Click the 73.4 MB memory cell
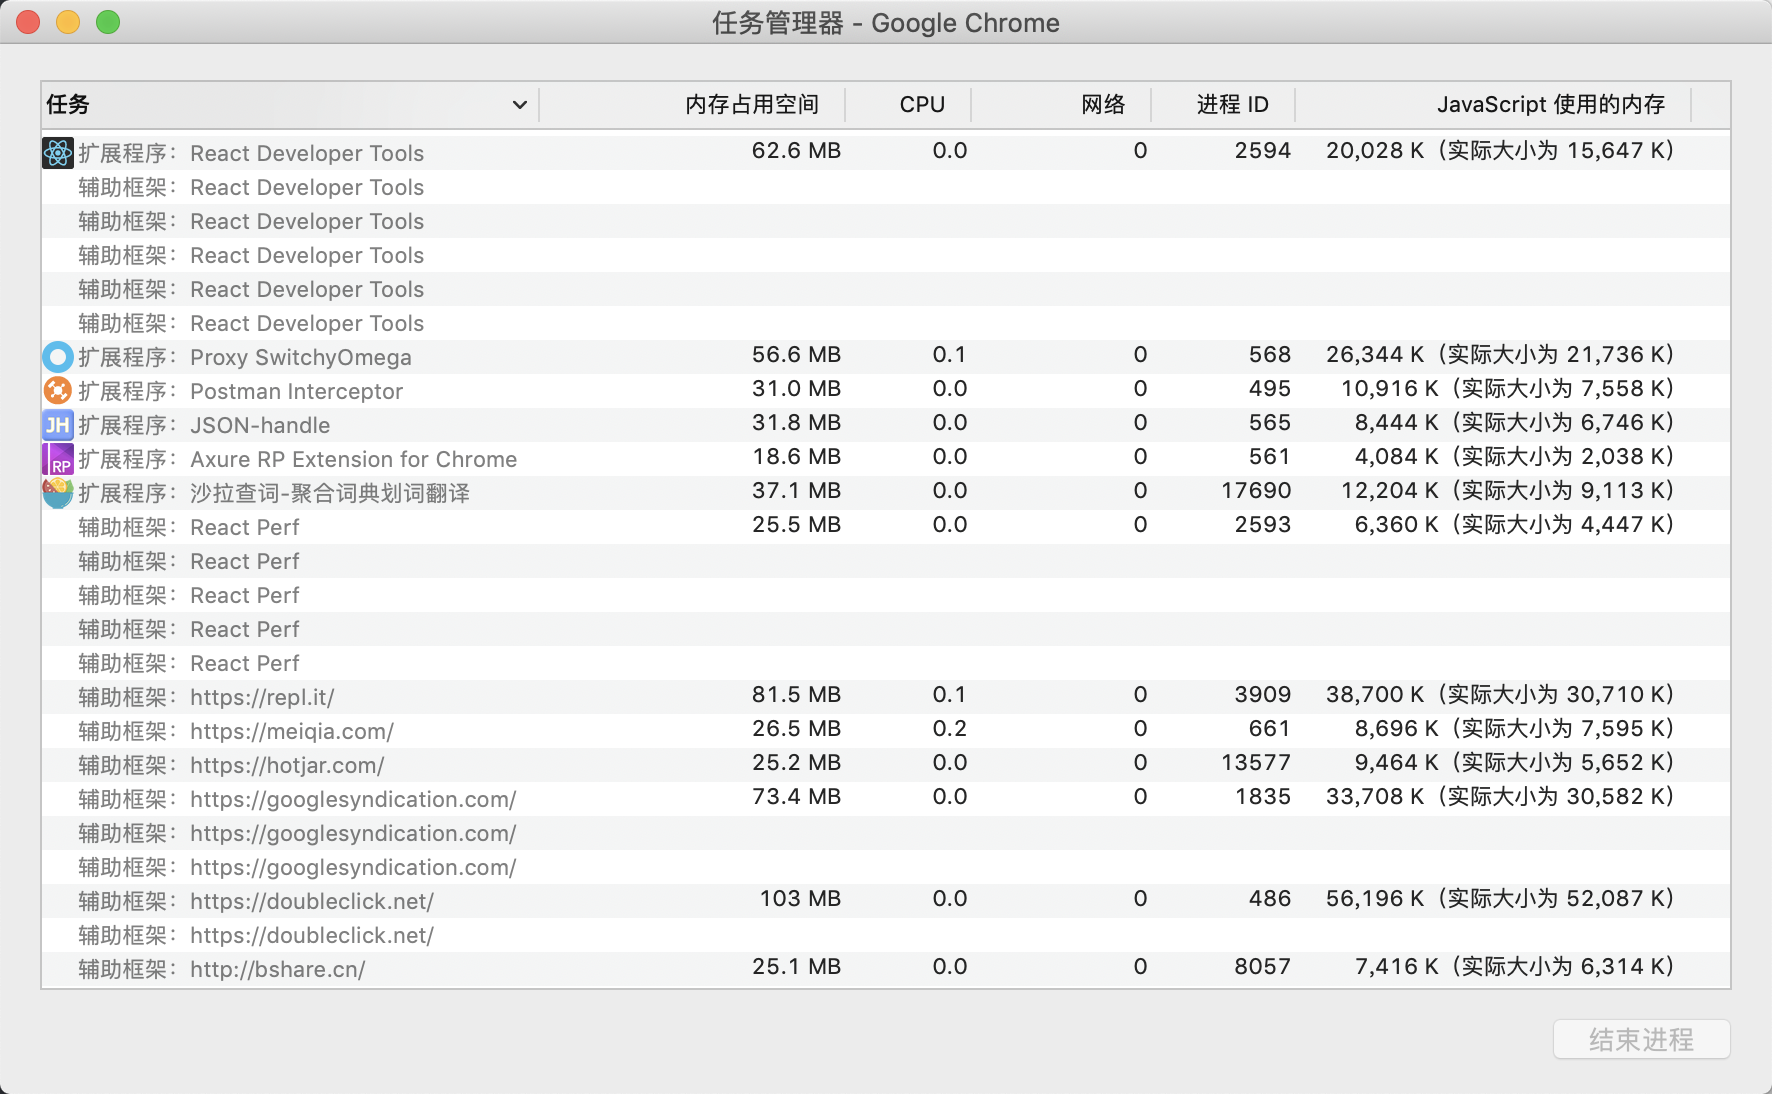The height and width of the screenshot is (1094, 1772). [x=796, y=797]
